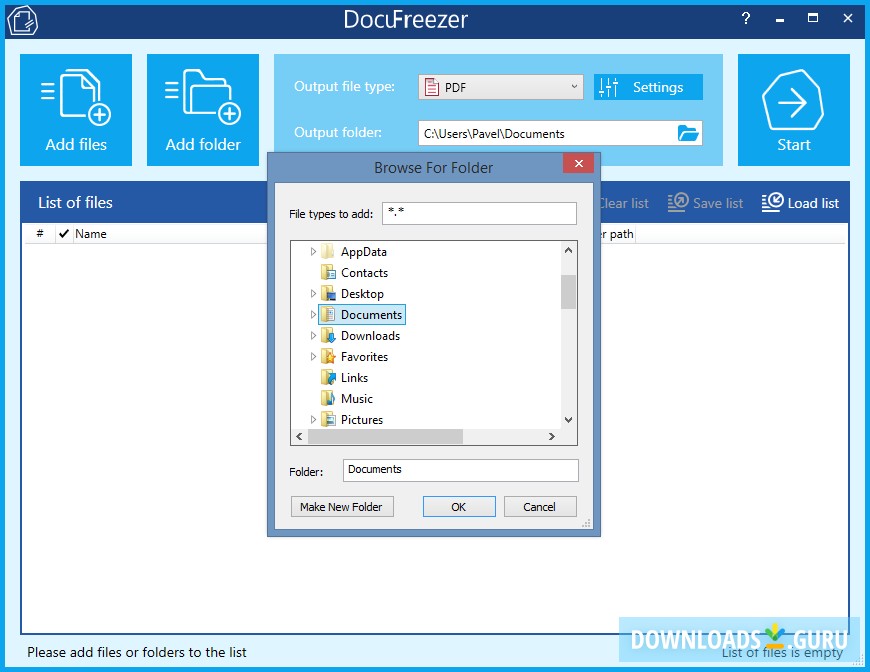Click the horizontal scrollbar thumb in folder tree
Viewport: 870px width, 672px height.
click(385, 437)
